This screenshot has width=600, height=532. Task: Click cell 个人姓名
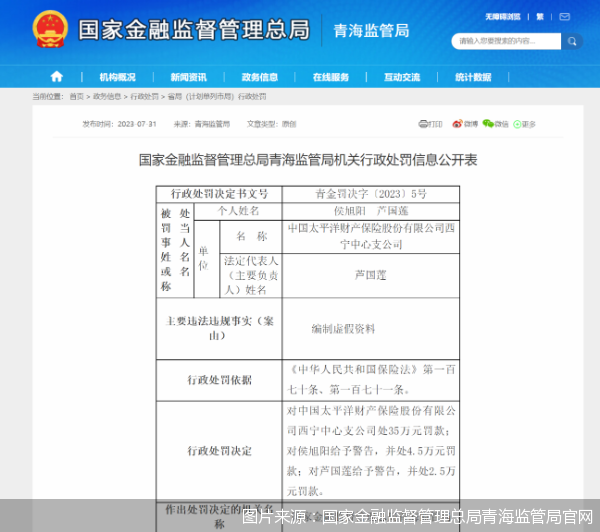(x=238, y=211)
